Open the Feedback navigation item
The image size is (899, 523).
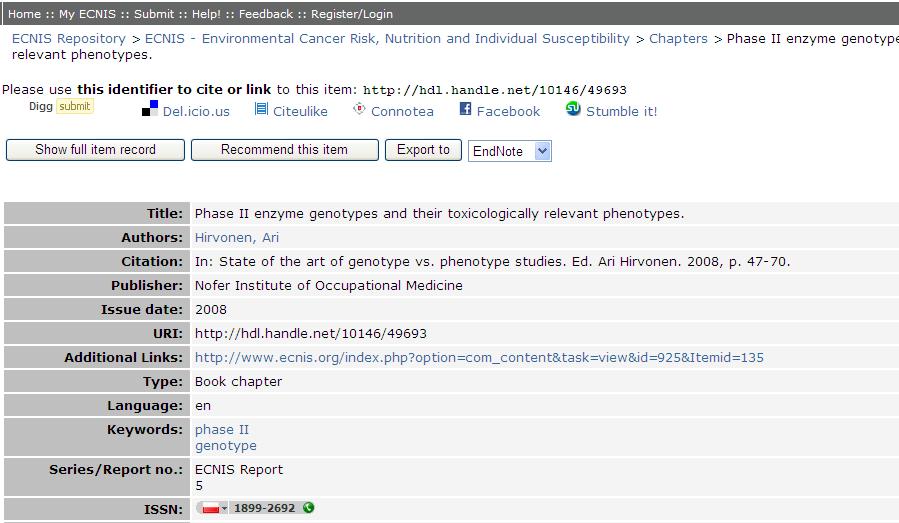point(265,14)
